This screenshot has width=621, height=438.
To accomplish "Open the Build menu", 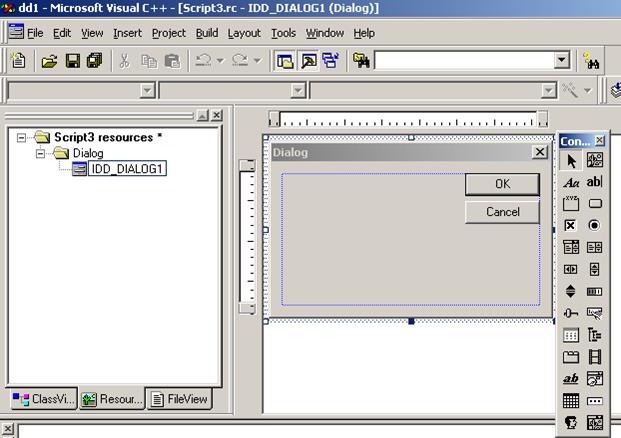I will [207, 33].
